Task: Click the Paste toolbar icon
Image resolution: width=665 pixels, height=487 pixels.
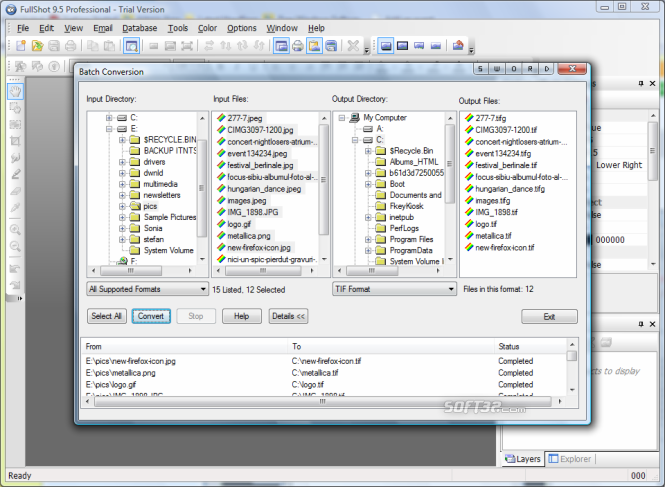Action: 109,45
